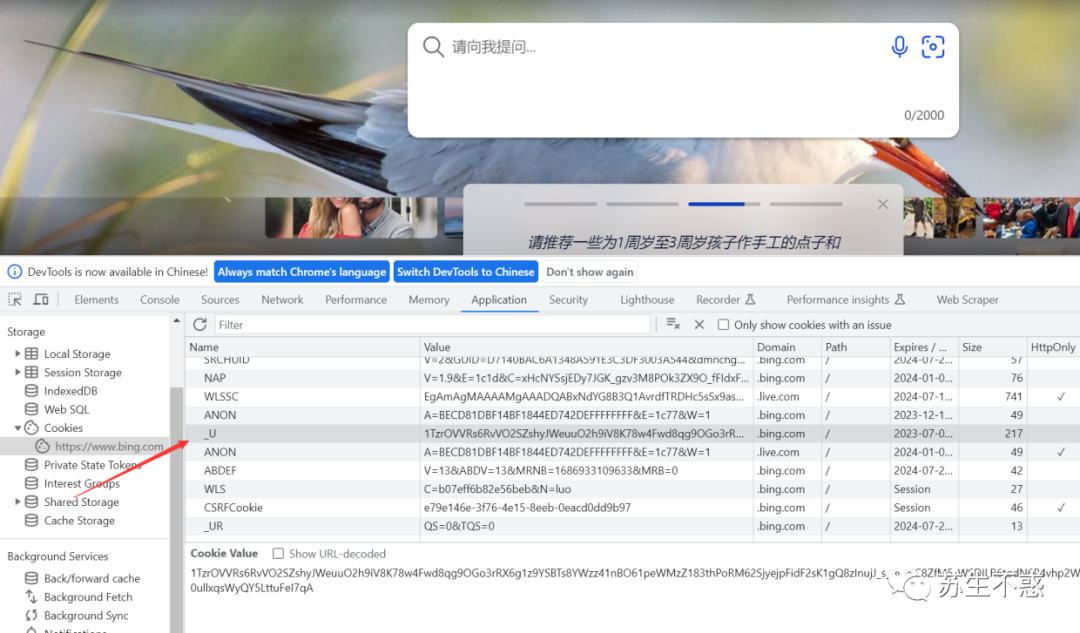Click the microphone icon in the search box

coord(899,46)
